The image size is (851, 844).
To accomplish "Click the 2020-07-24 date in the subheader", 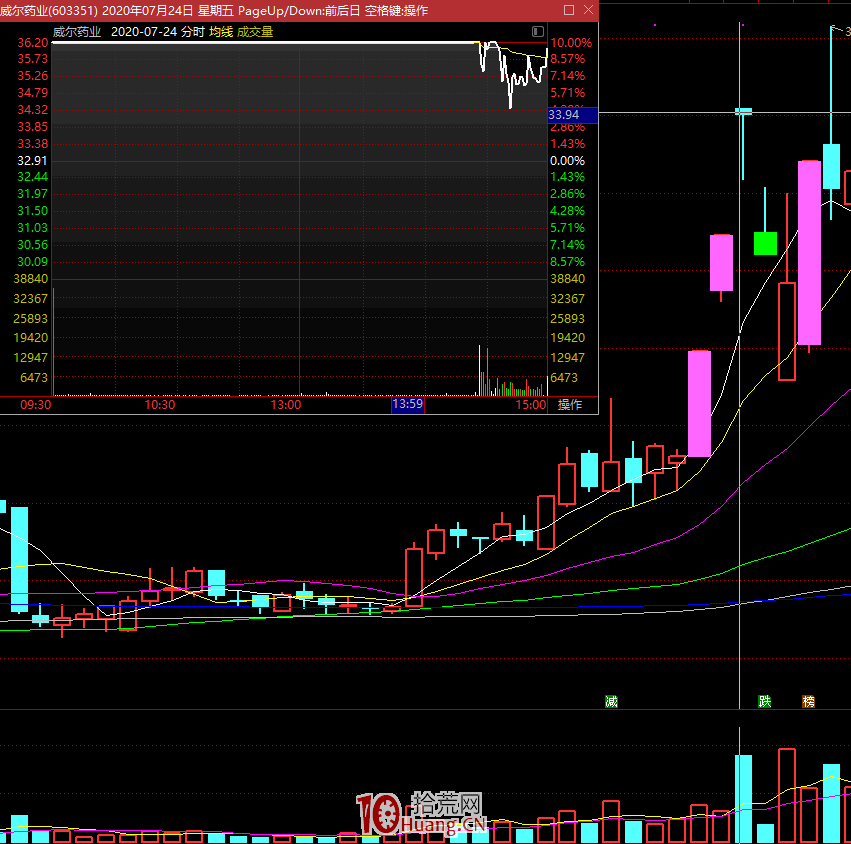I will click(145, 32).
